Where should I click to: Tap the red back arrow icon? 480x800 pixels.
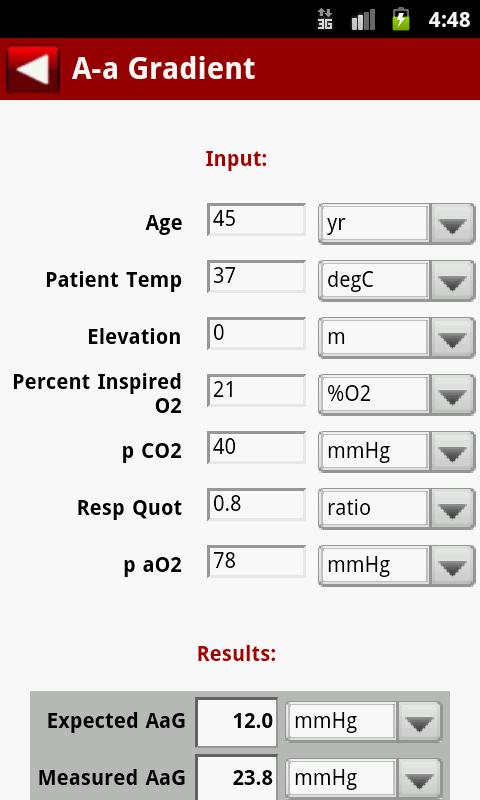pos(33,69)
